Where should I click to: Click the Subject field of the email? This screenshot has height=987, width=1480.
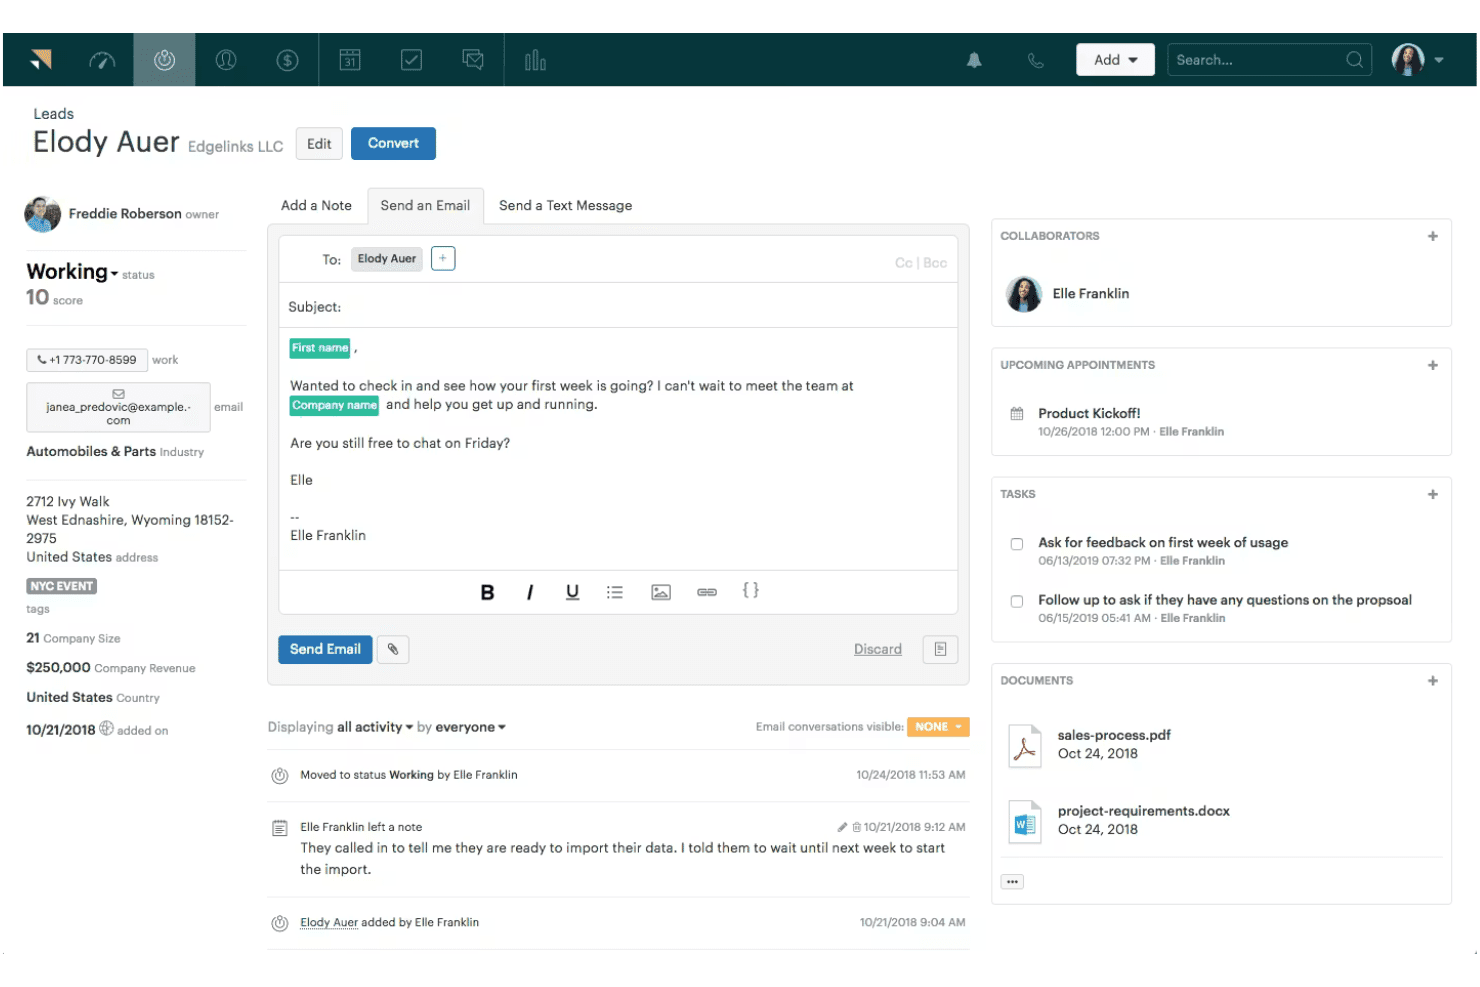point(618,307)
